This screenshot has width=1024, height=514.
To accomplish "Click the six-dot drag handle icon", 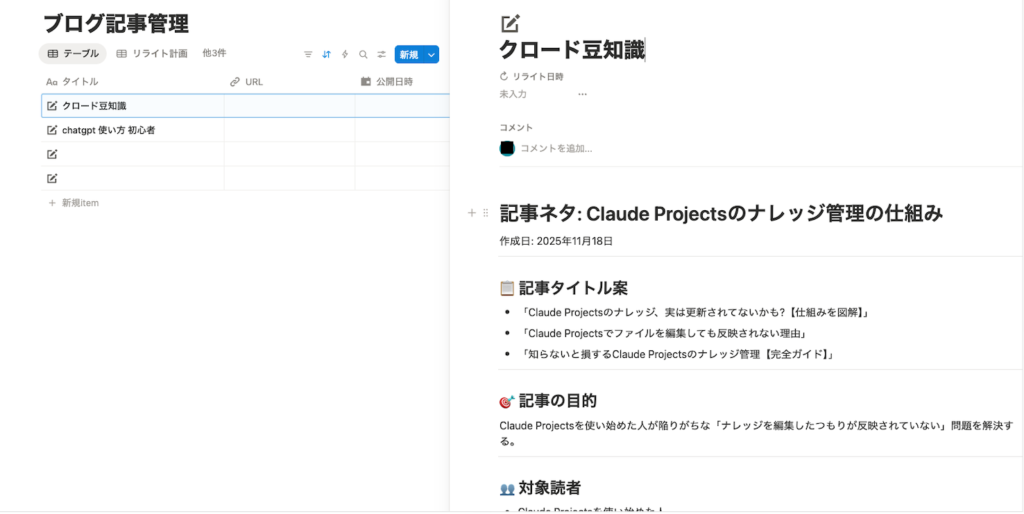I will pos(485,213).
